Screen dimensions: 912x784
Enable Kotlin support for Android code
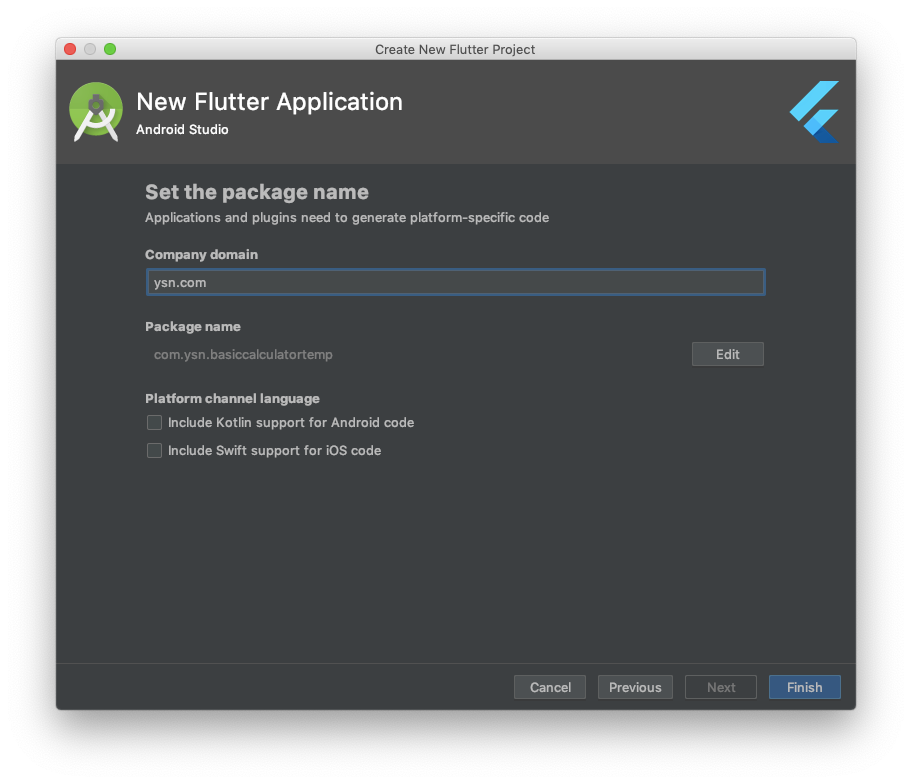point(154,422)
